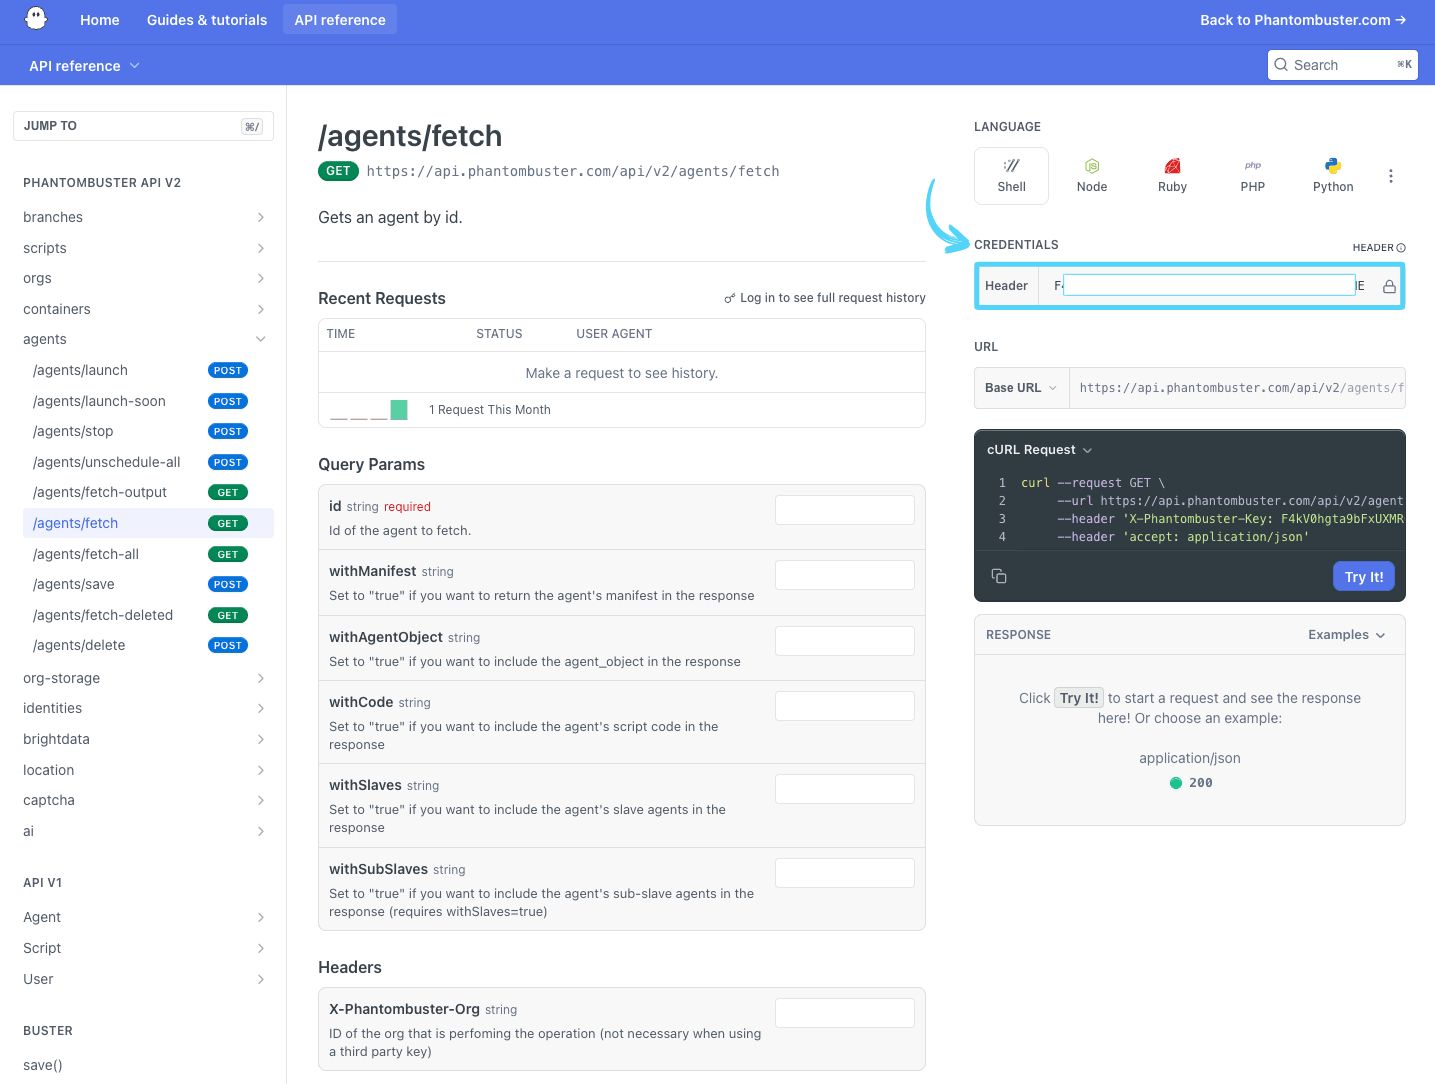Focus the withSubSlaves input field
Image resolution: width=1435 pixels, height=1084 pixels.
click(845, 873)
